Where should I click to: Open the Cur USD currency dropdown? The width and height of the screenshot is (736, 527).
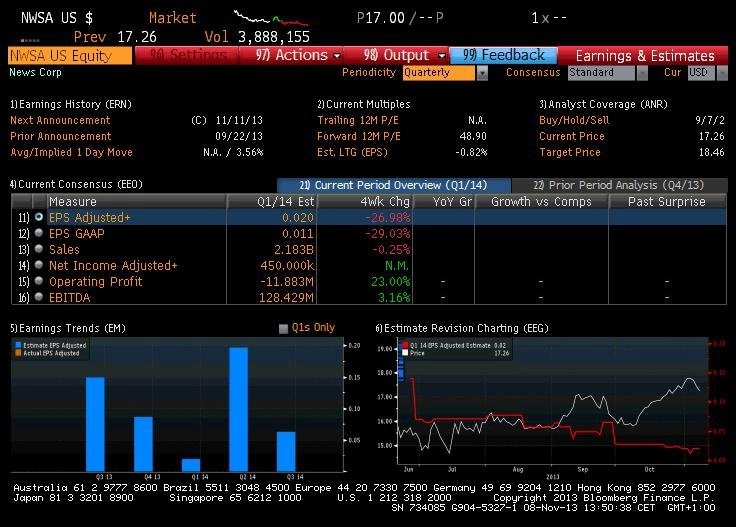[x=702, y=73]
